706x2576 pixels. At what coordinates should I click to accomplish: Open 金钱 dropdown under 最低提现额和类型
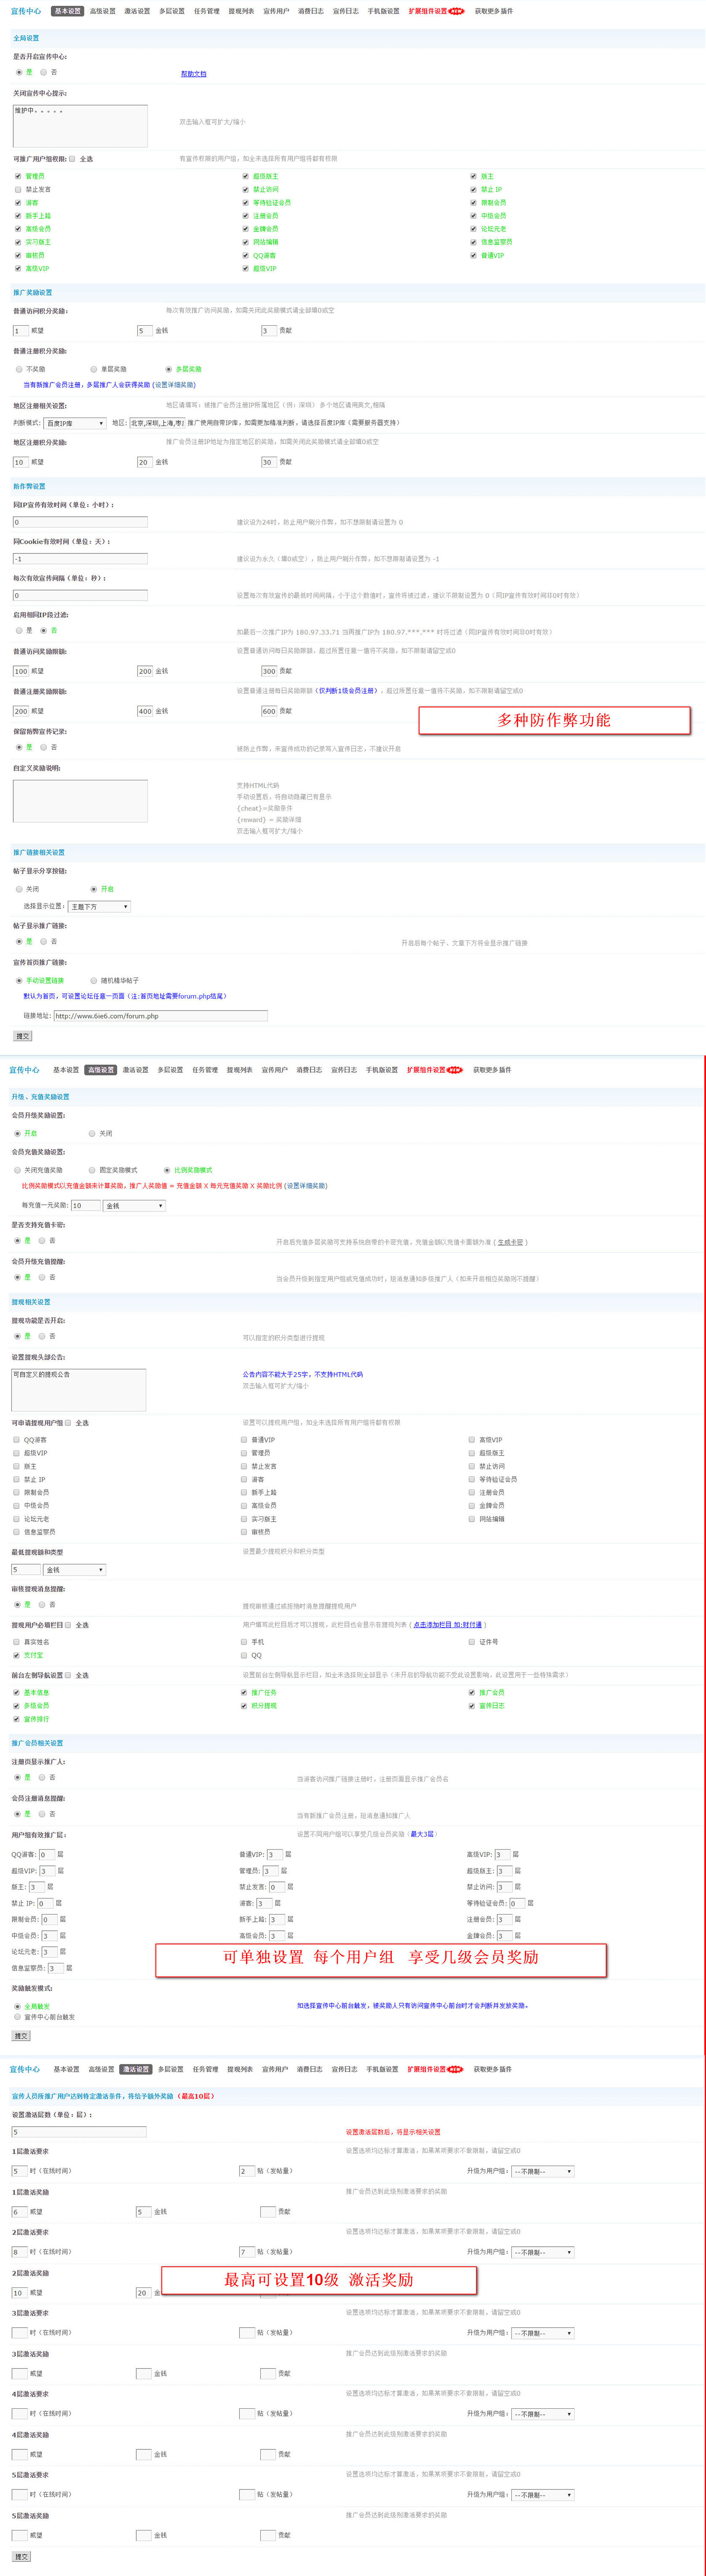74,1570
